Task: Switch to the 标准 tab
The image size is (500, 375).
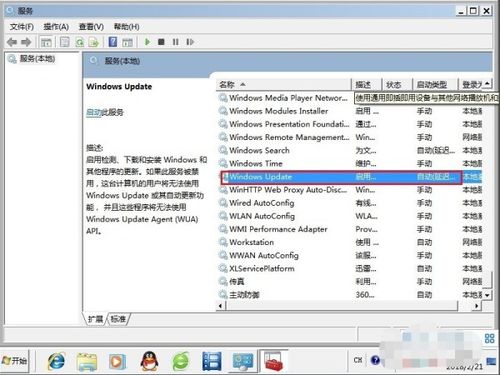Action: pos(118,319)
